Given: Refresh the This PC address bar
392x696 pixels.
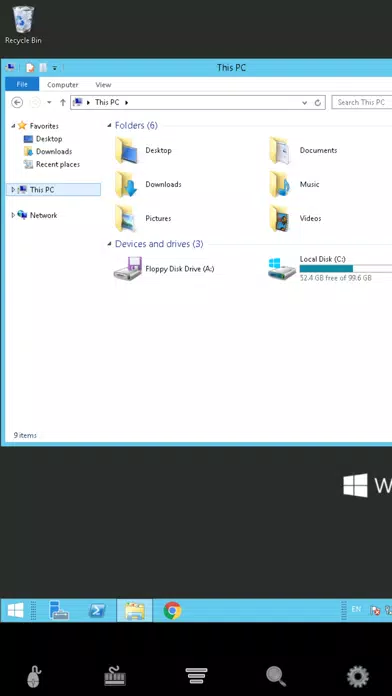Looking at the screenshot, I should tap(317, 103).
